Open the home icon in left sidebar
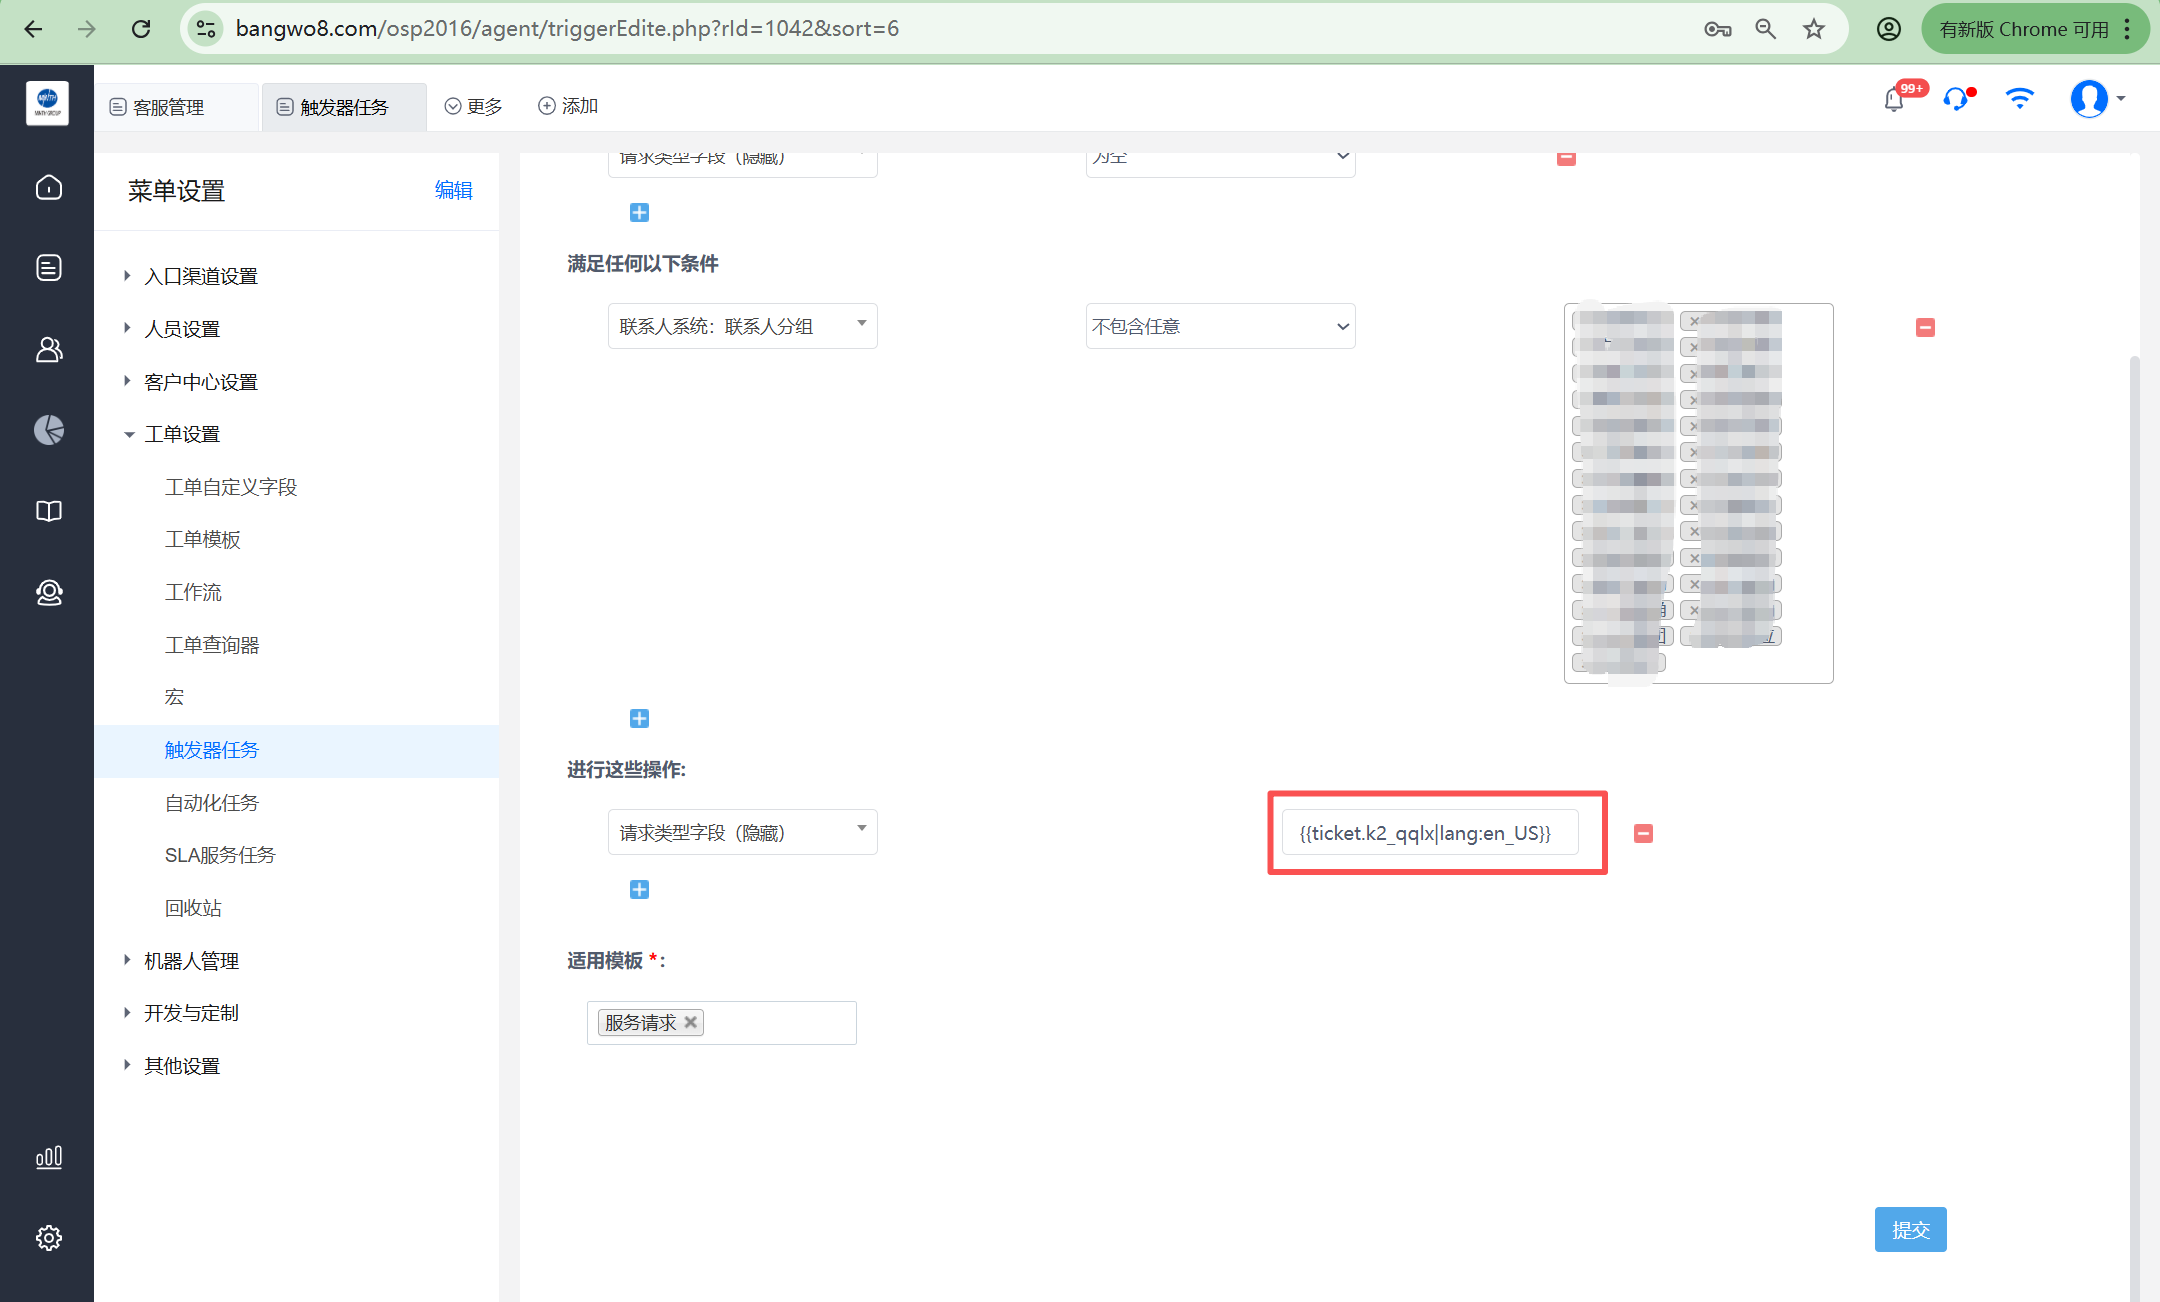This screenshot has height=1302, width=2160. (x=48, y=188)
